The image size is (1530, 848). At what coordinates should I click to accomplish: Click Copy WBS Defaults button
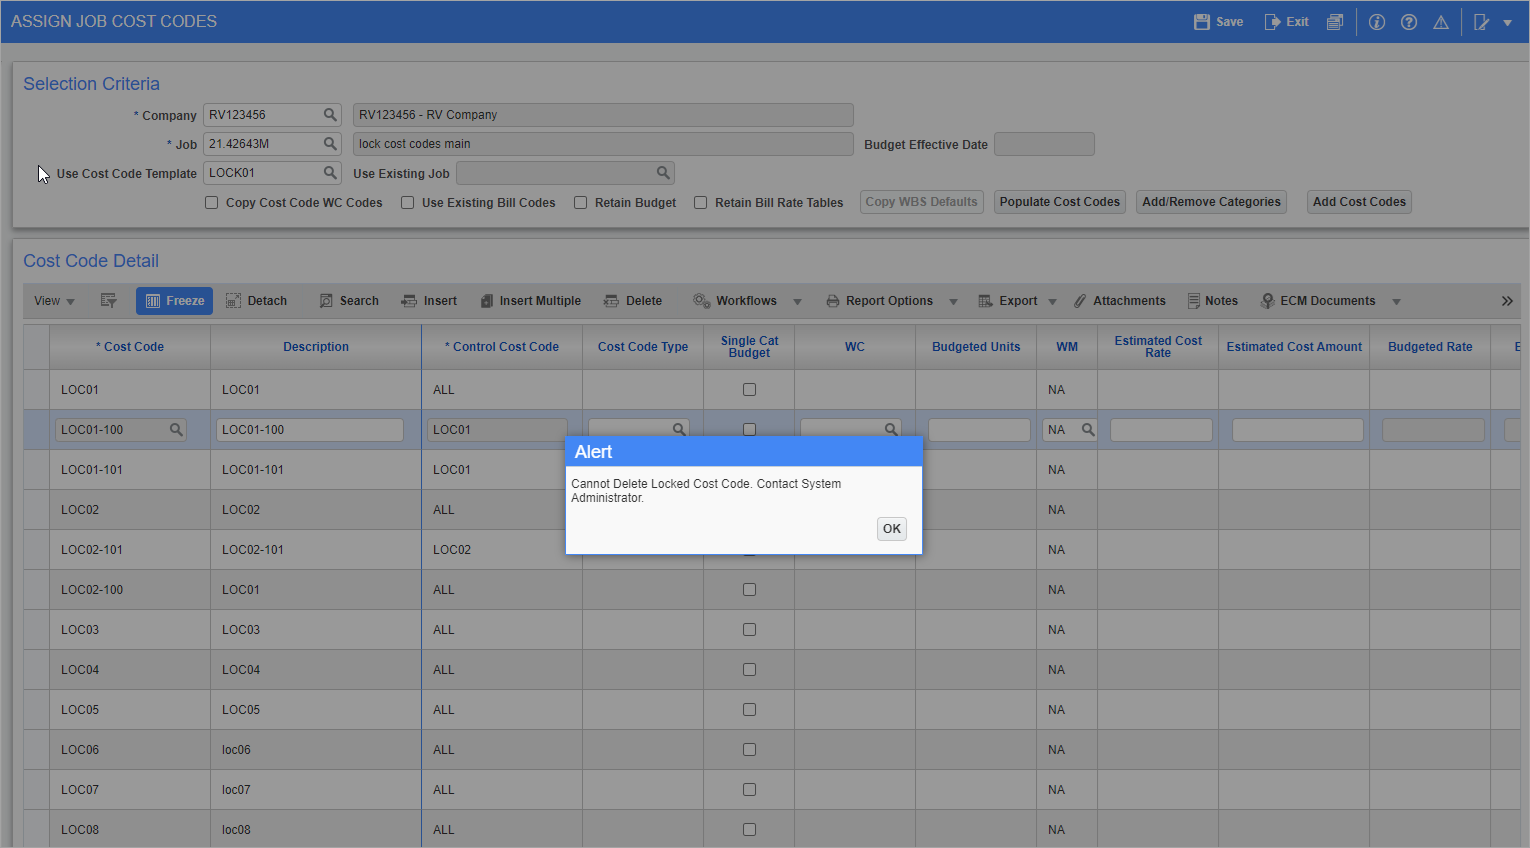[922, 202]
